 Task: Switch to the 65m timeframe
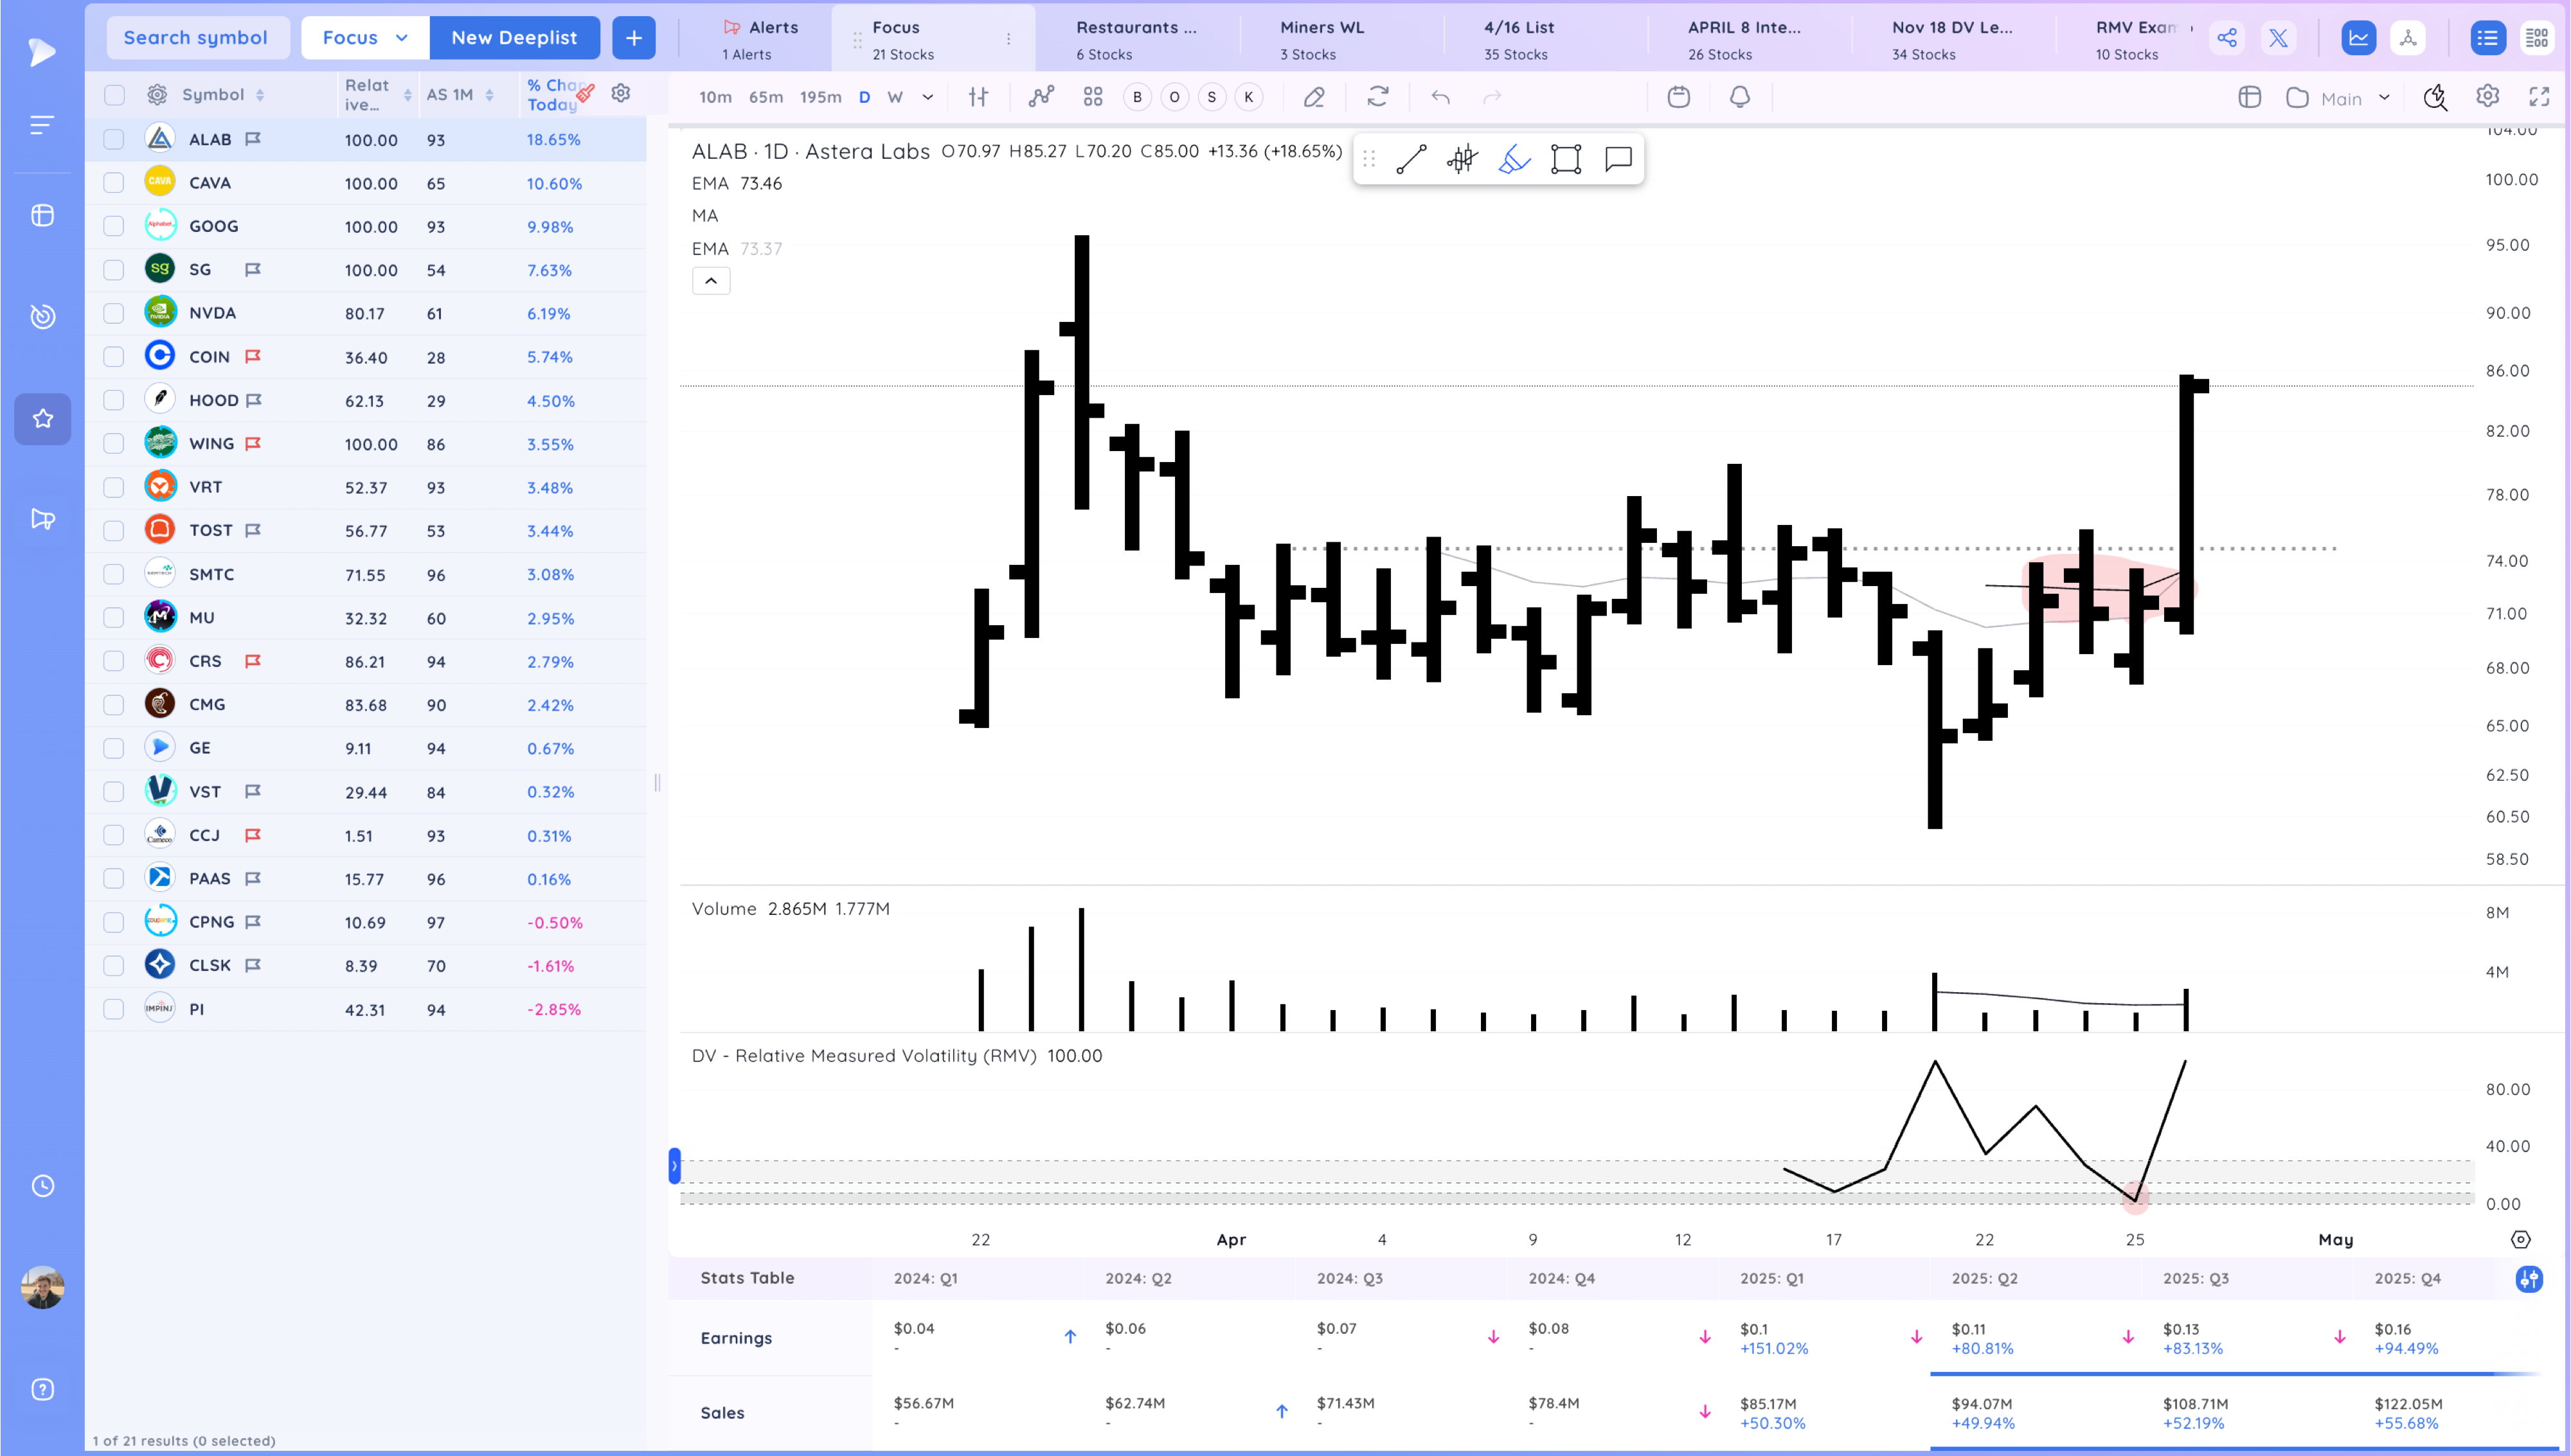coord(766,97)
